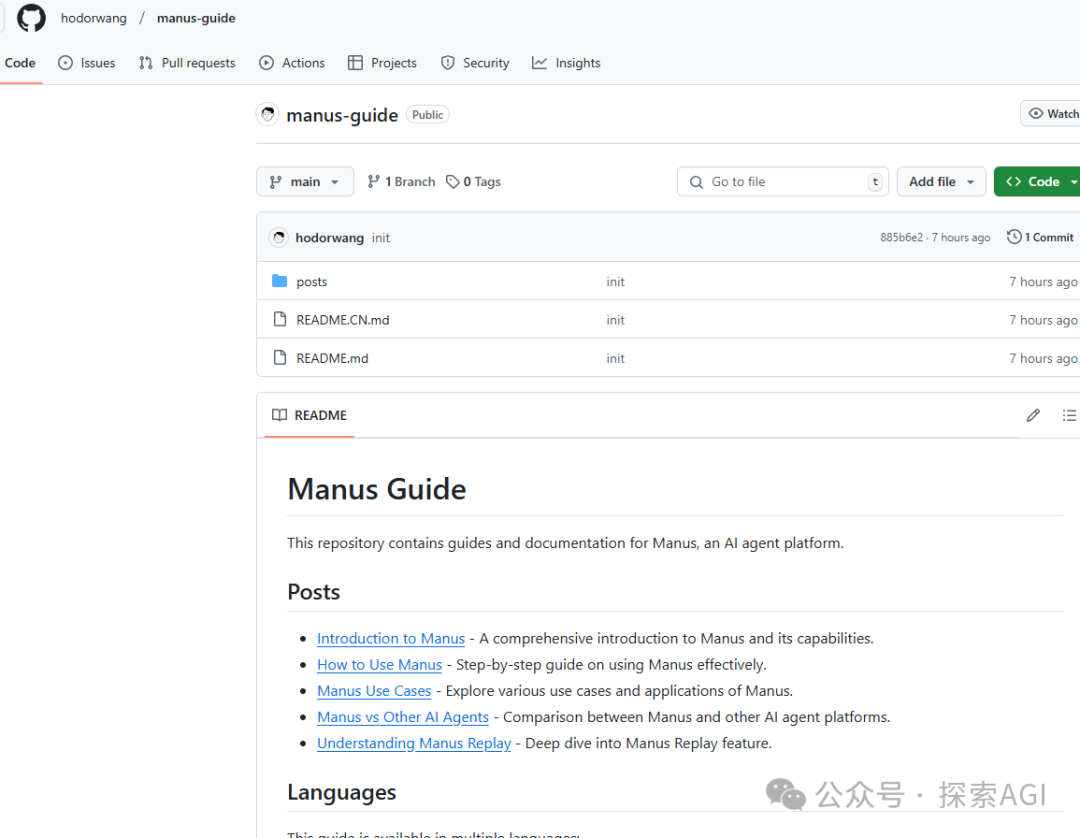Click the tag icon beside 0 Tags
The height and width of the screenshot is (838, 1080).
(x=453, y=182)
